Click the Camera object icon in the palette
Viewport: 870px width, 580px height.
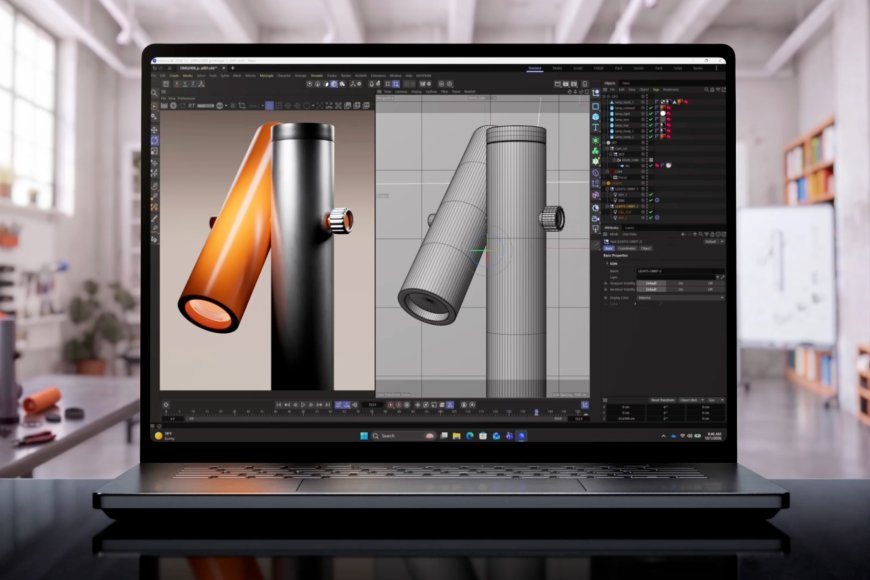pyautogui.click(x=596, y=219)
